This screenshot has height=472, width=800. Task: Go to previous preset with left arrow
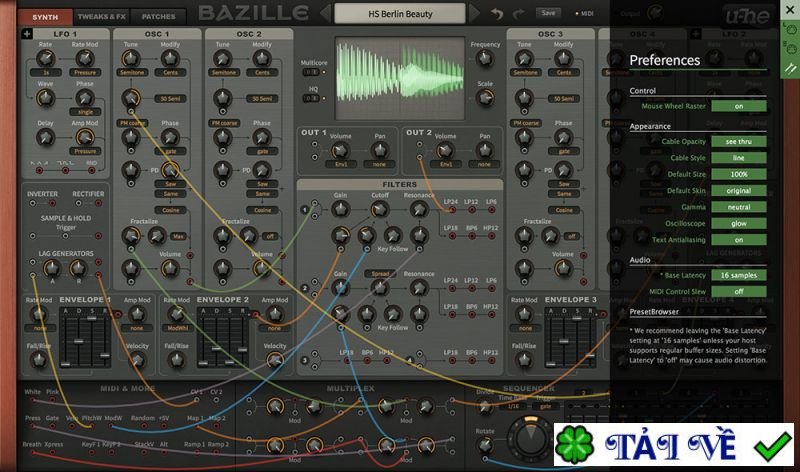pyautogui.click(x=326, y=14)
